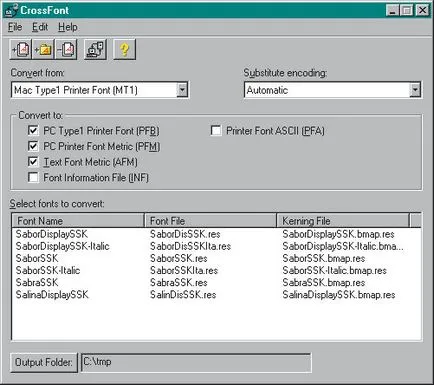Click the SalinDisSSK.res font file cell
The width and height of the screenshot is (434, 385).
point(183,295)
